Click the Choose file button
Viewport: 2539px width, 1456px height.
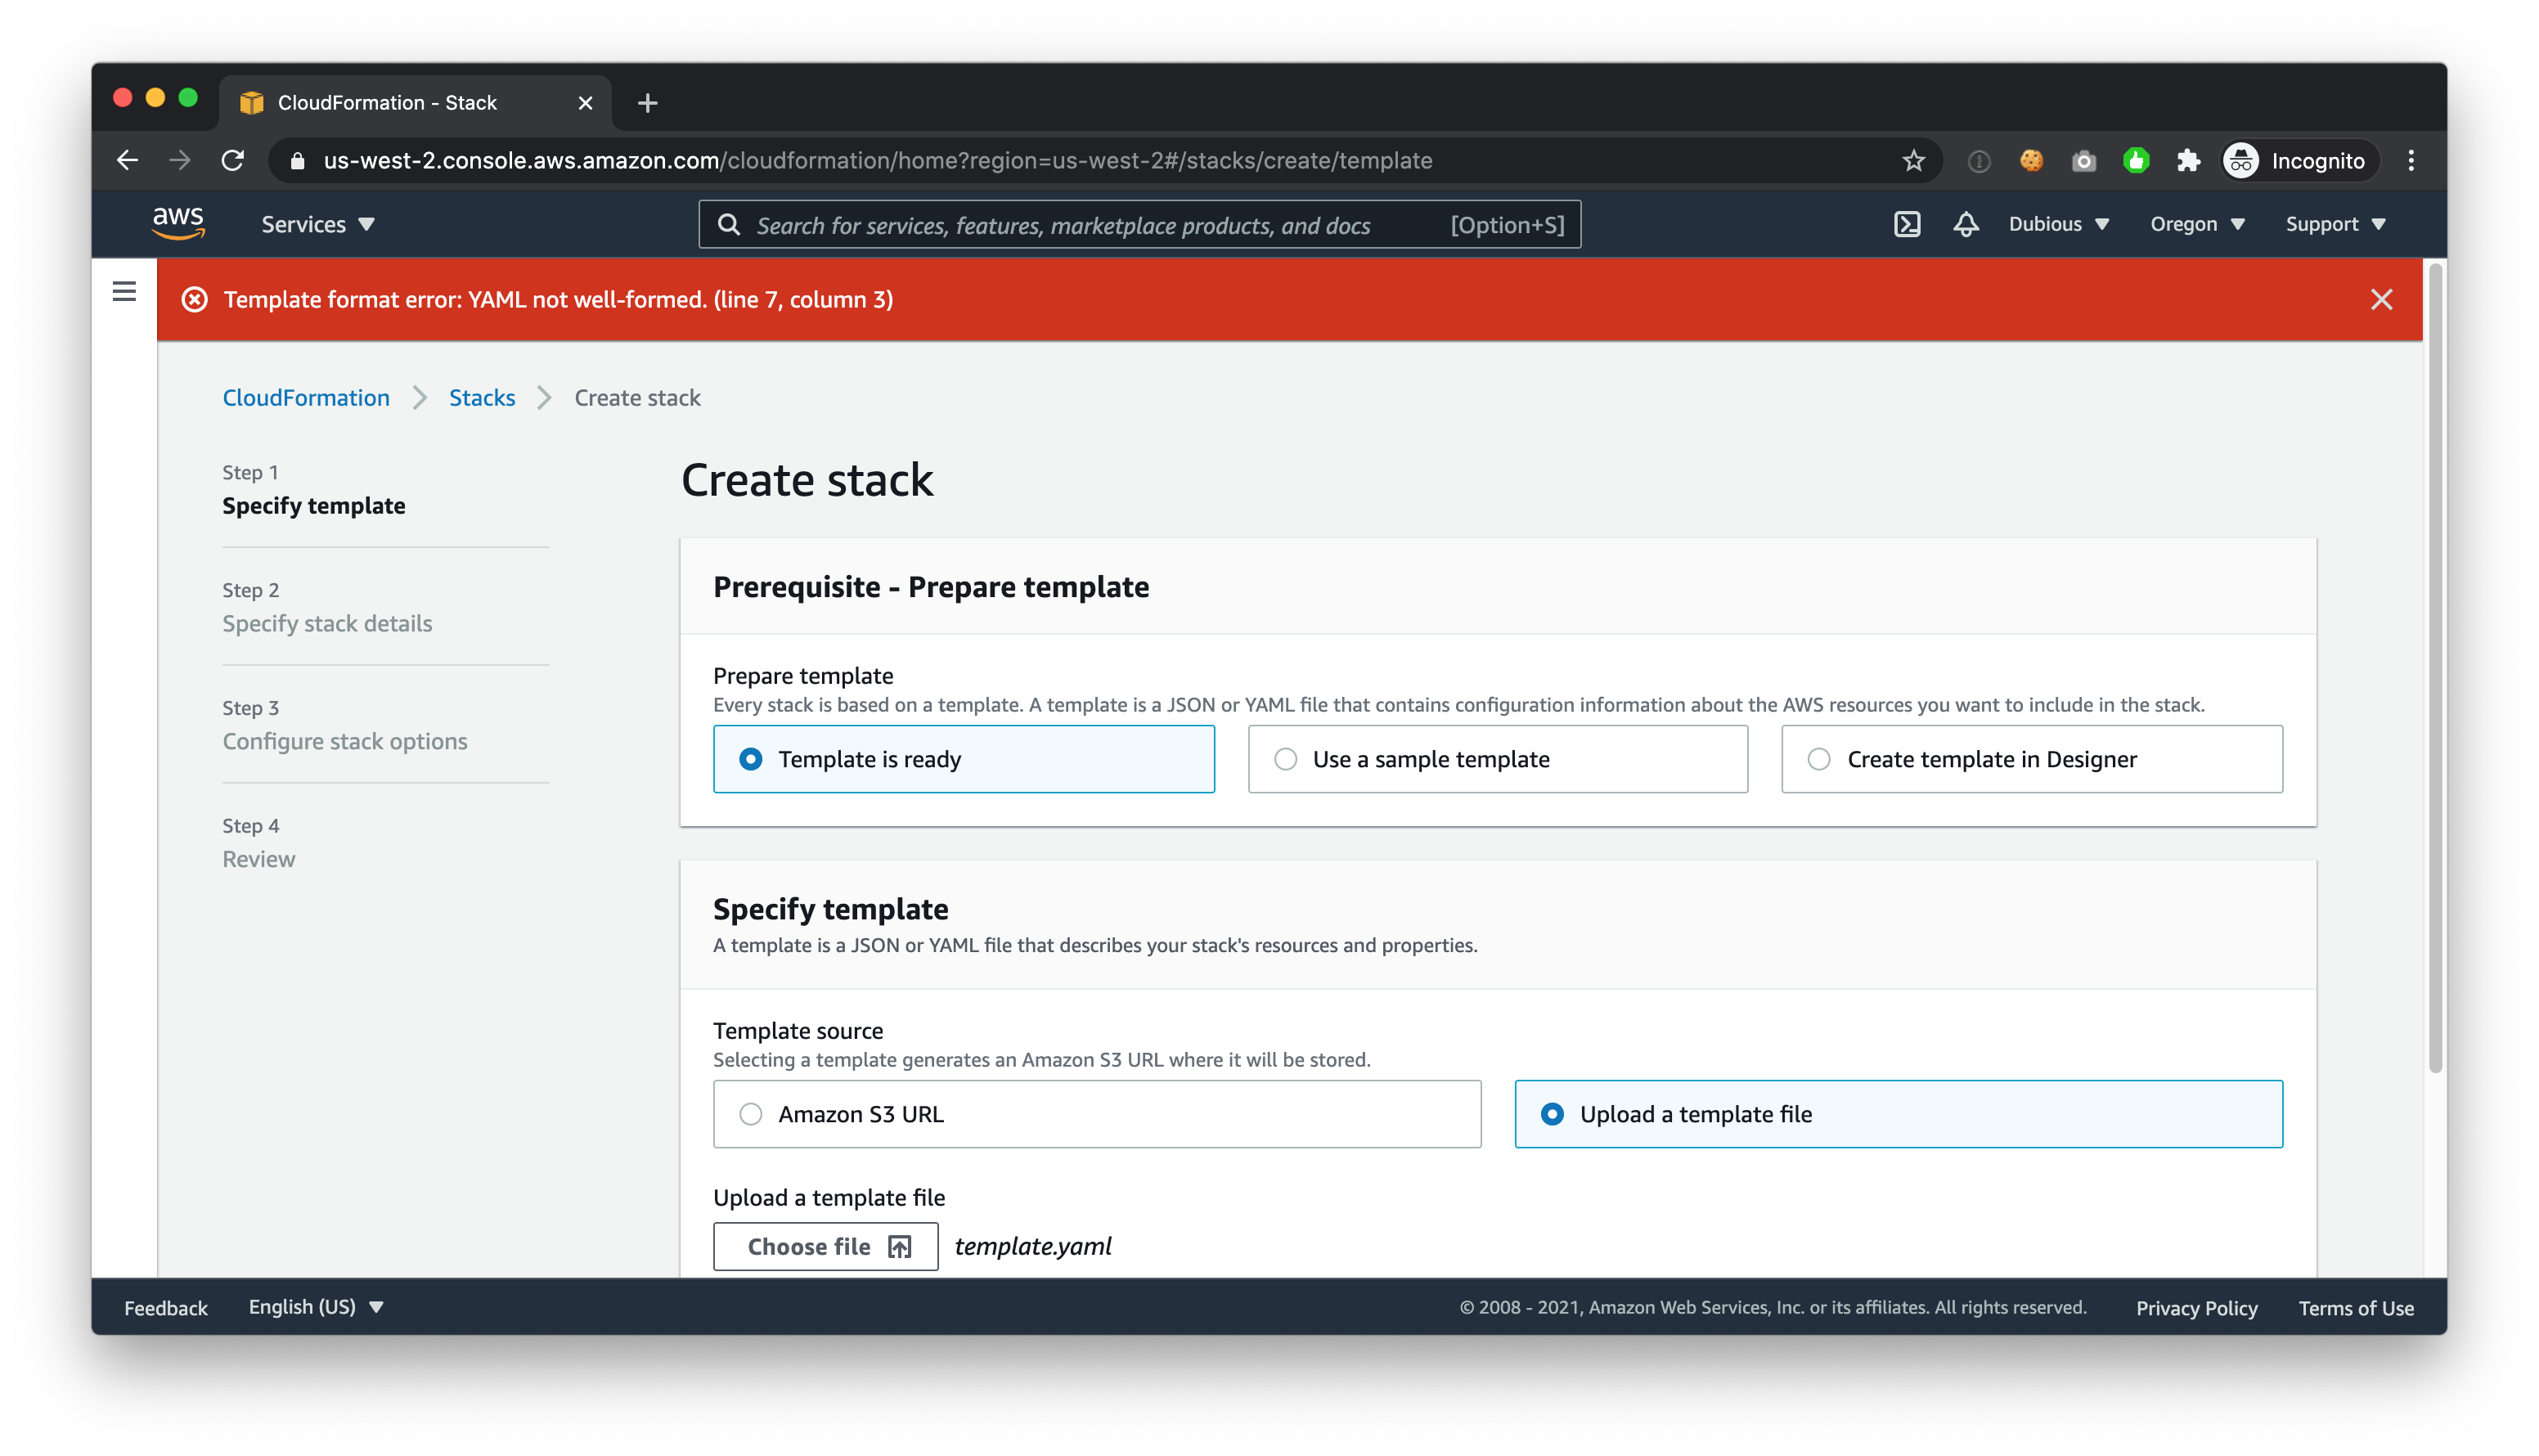click(825, 1246)
